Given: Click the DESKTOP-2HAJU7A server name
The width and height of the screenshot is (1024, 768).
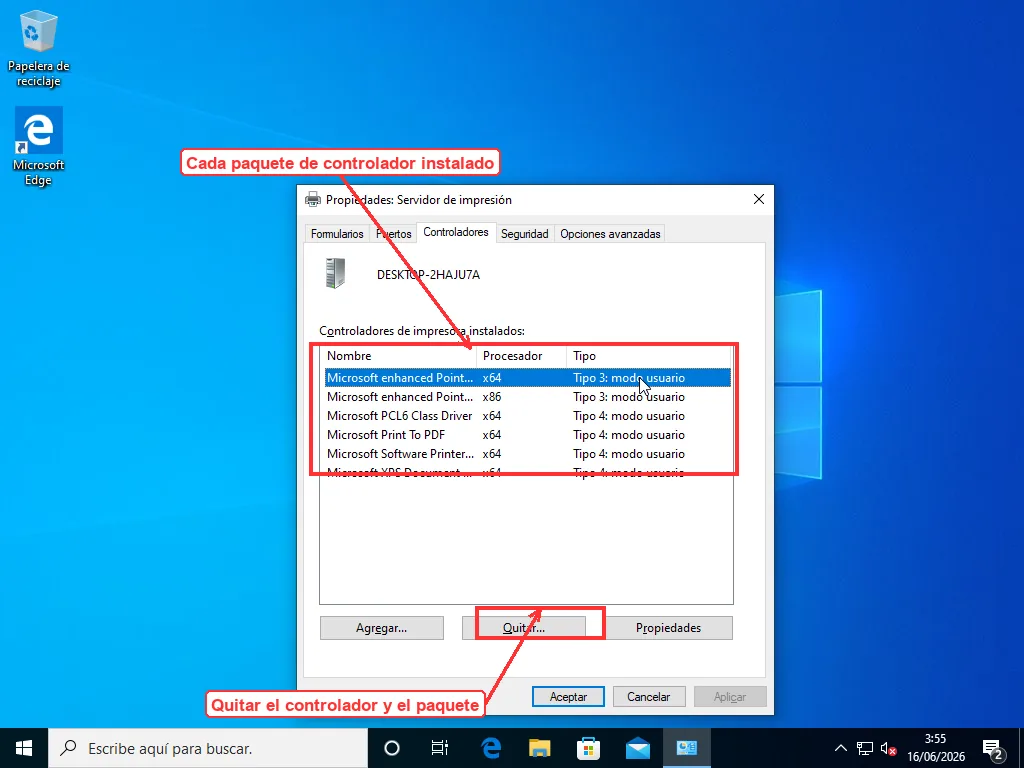Looking at the screenshot, I should click(x=428, y=275).
